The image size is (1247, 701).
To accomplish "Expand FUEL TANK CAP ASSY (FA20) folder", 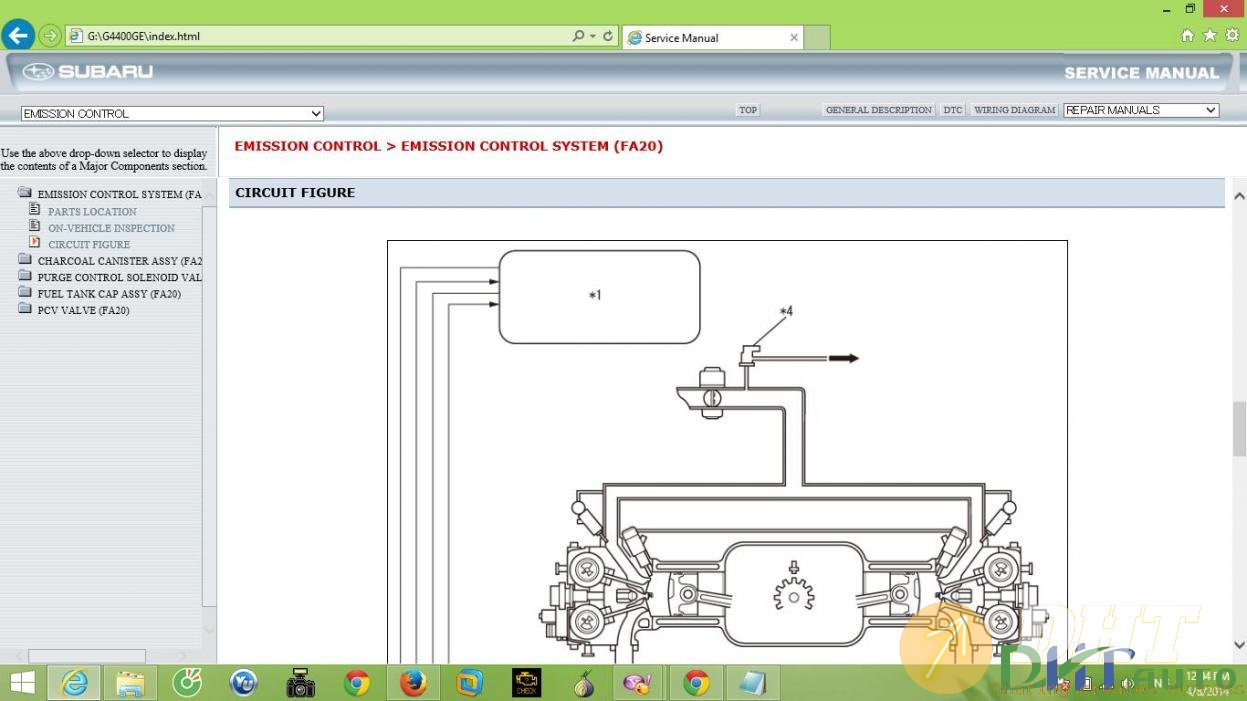I will coord(25,293).
